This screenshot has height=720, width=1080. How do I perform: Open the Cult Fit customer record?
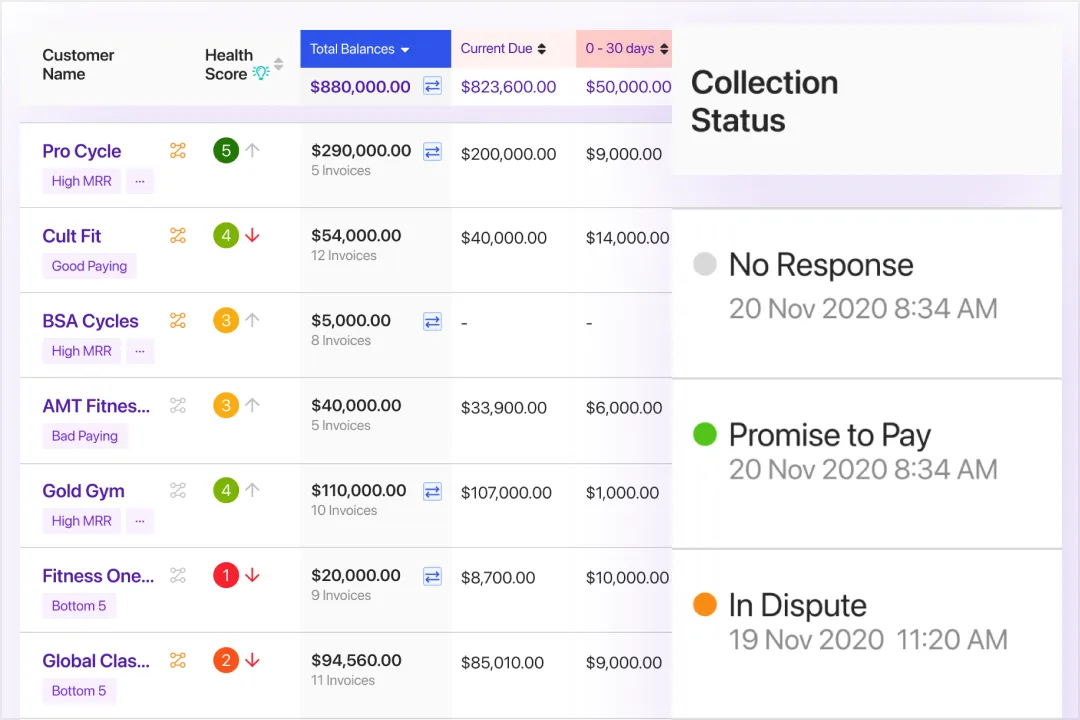tap(71, 236)
